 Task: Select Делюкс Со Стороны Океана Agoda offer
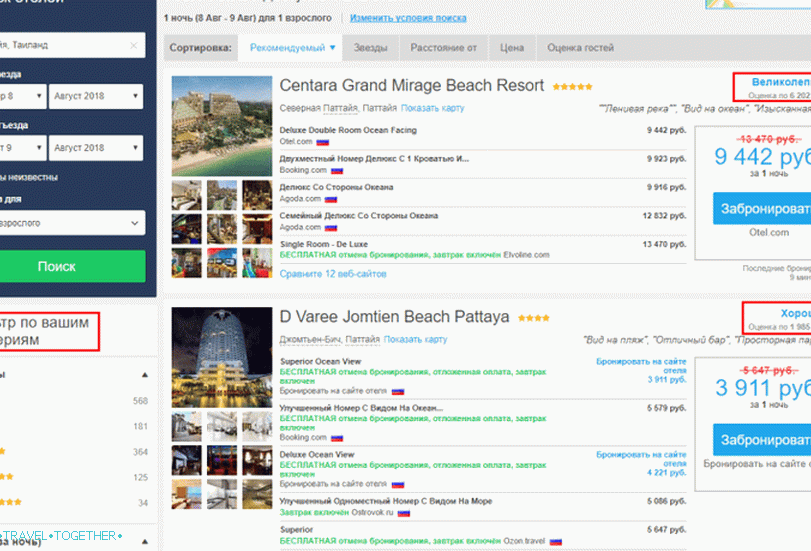pyautogui.click(x=483, y=192)
